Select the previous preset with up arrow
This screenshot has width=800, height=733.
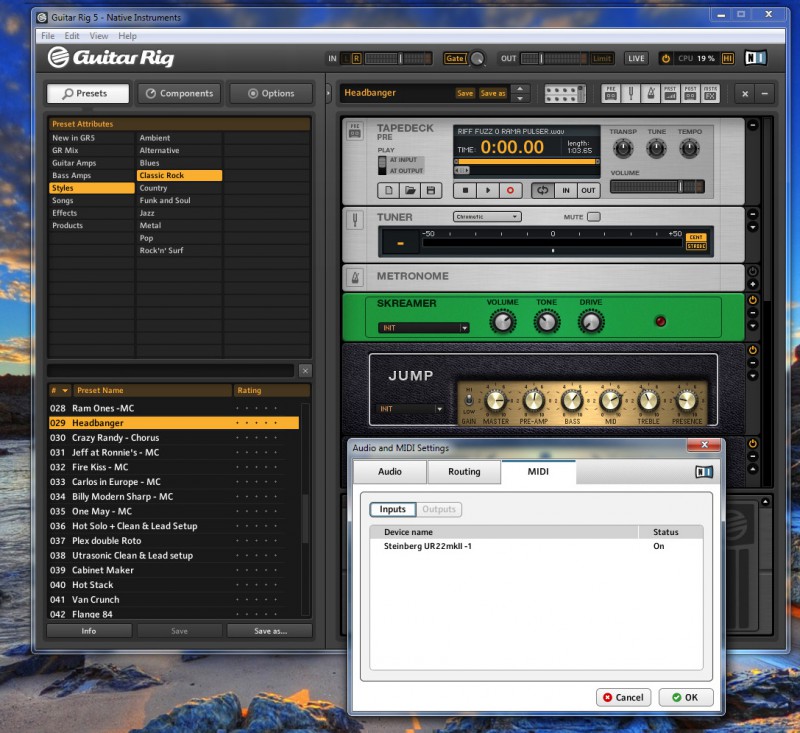tap(520, 89)
